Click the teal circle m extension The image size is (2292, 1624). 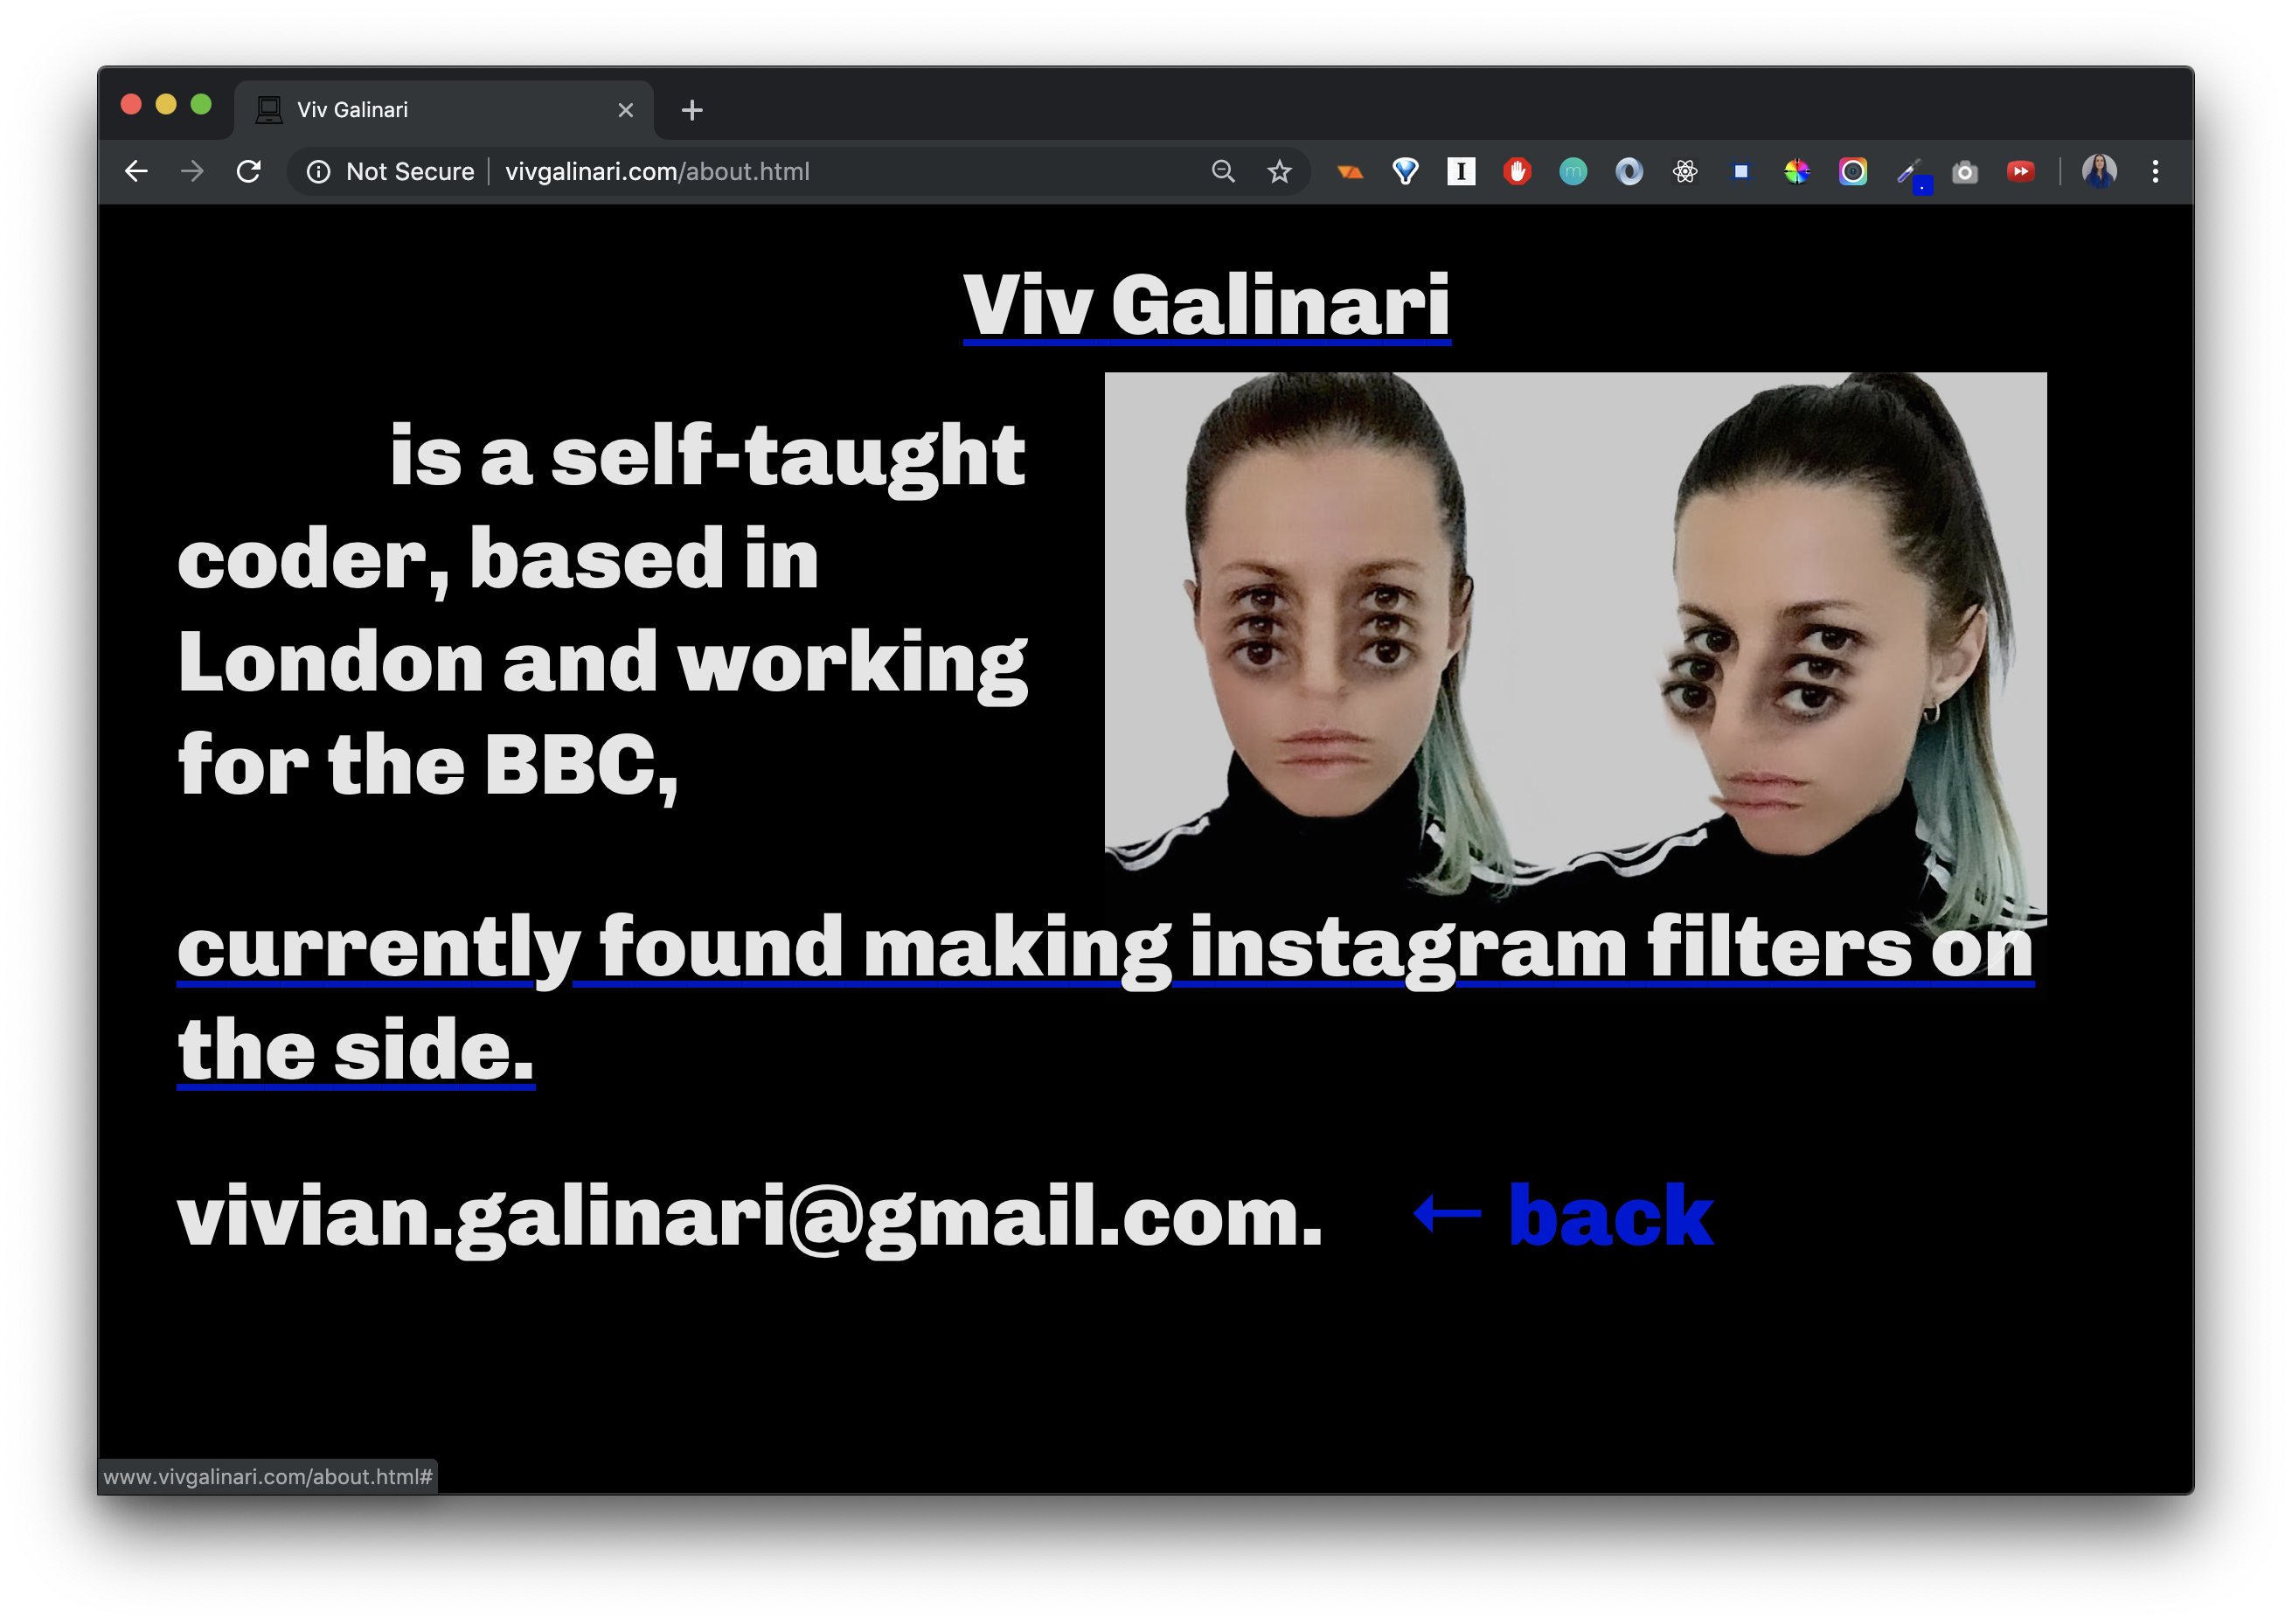pyautogui.click(x=1573, y=172)
